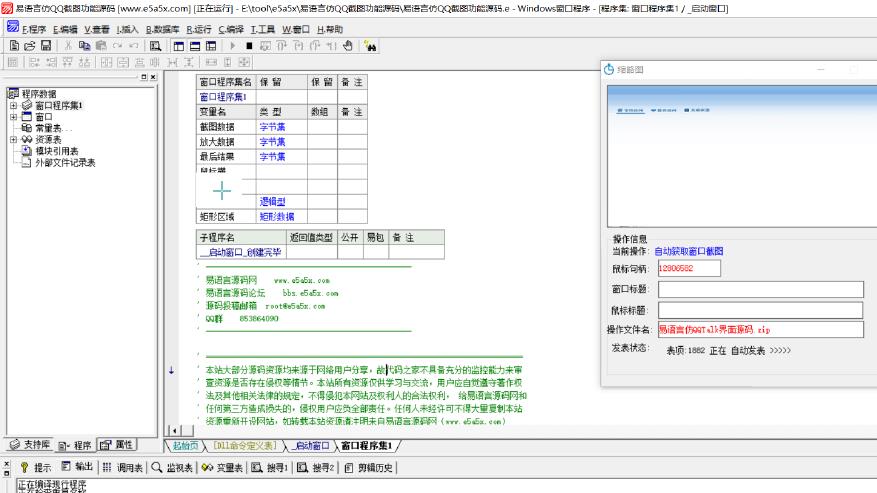Open the T.工具 menu
The image size is (877, 493).
(x=263, y=30)
